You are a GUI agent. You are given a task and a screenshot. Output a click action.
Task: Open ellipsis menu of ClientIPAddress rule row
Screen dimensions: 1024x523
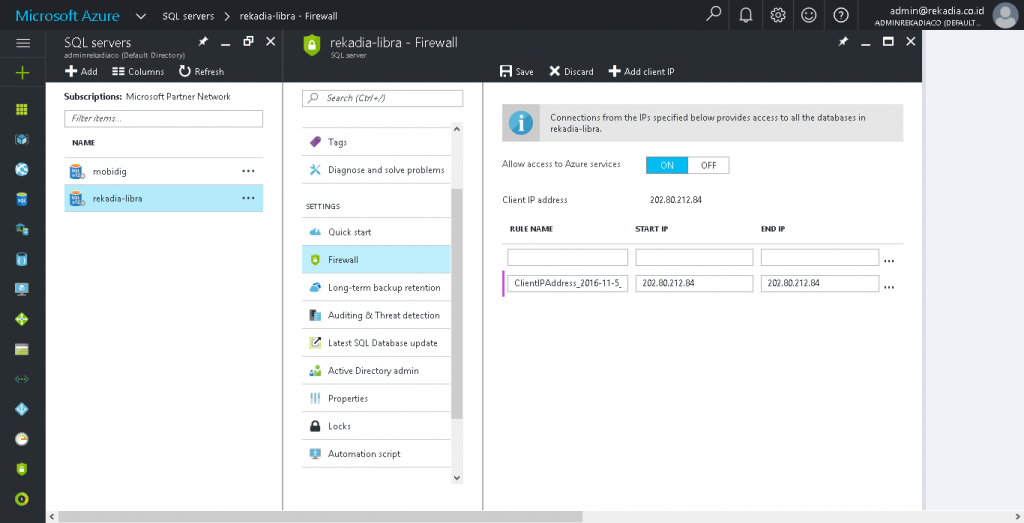point(889,287)
